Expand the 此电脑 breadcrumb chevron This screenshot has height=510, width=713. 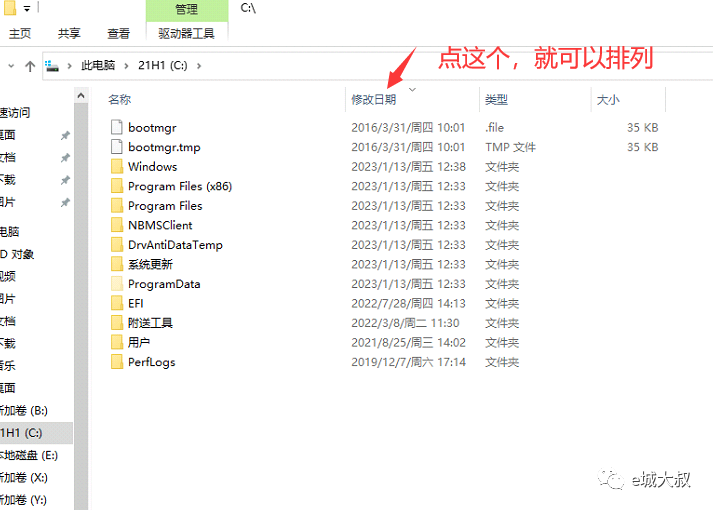[125, 66]
